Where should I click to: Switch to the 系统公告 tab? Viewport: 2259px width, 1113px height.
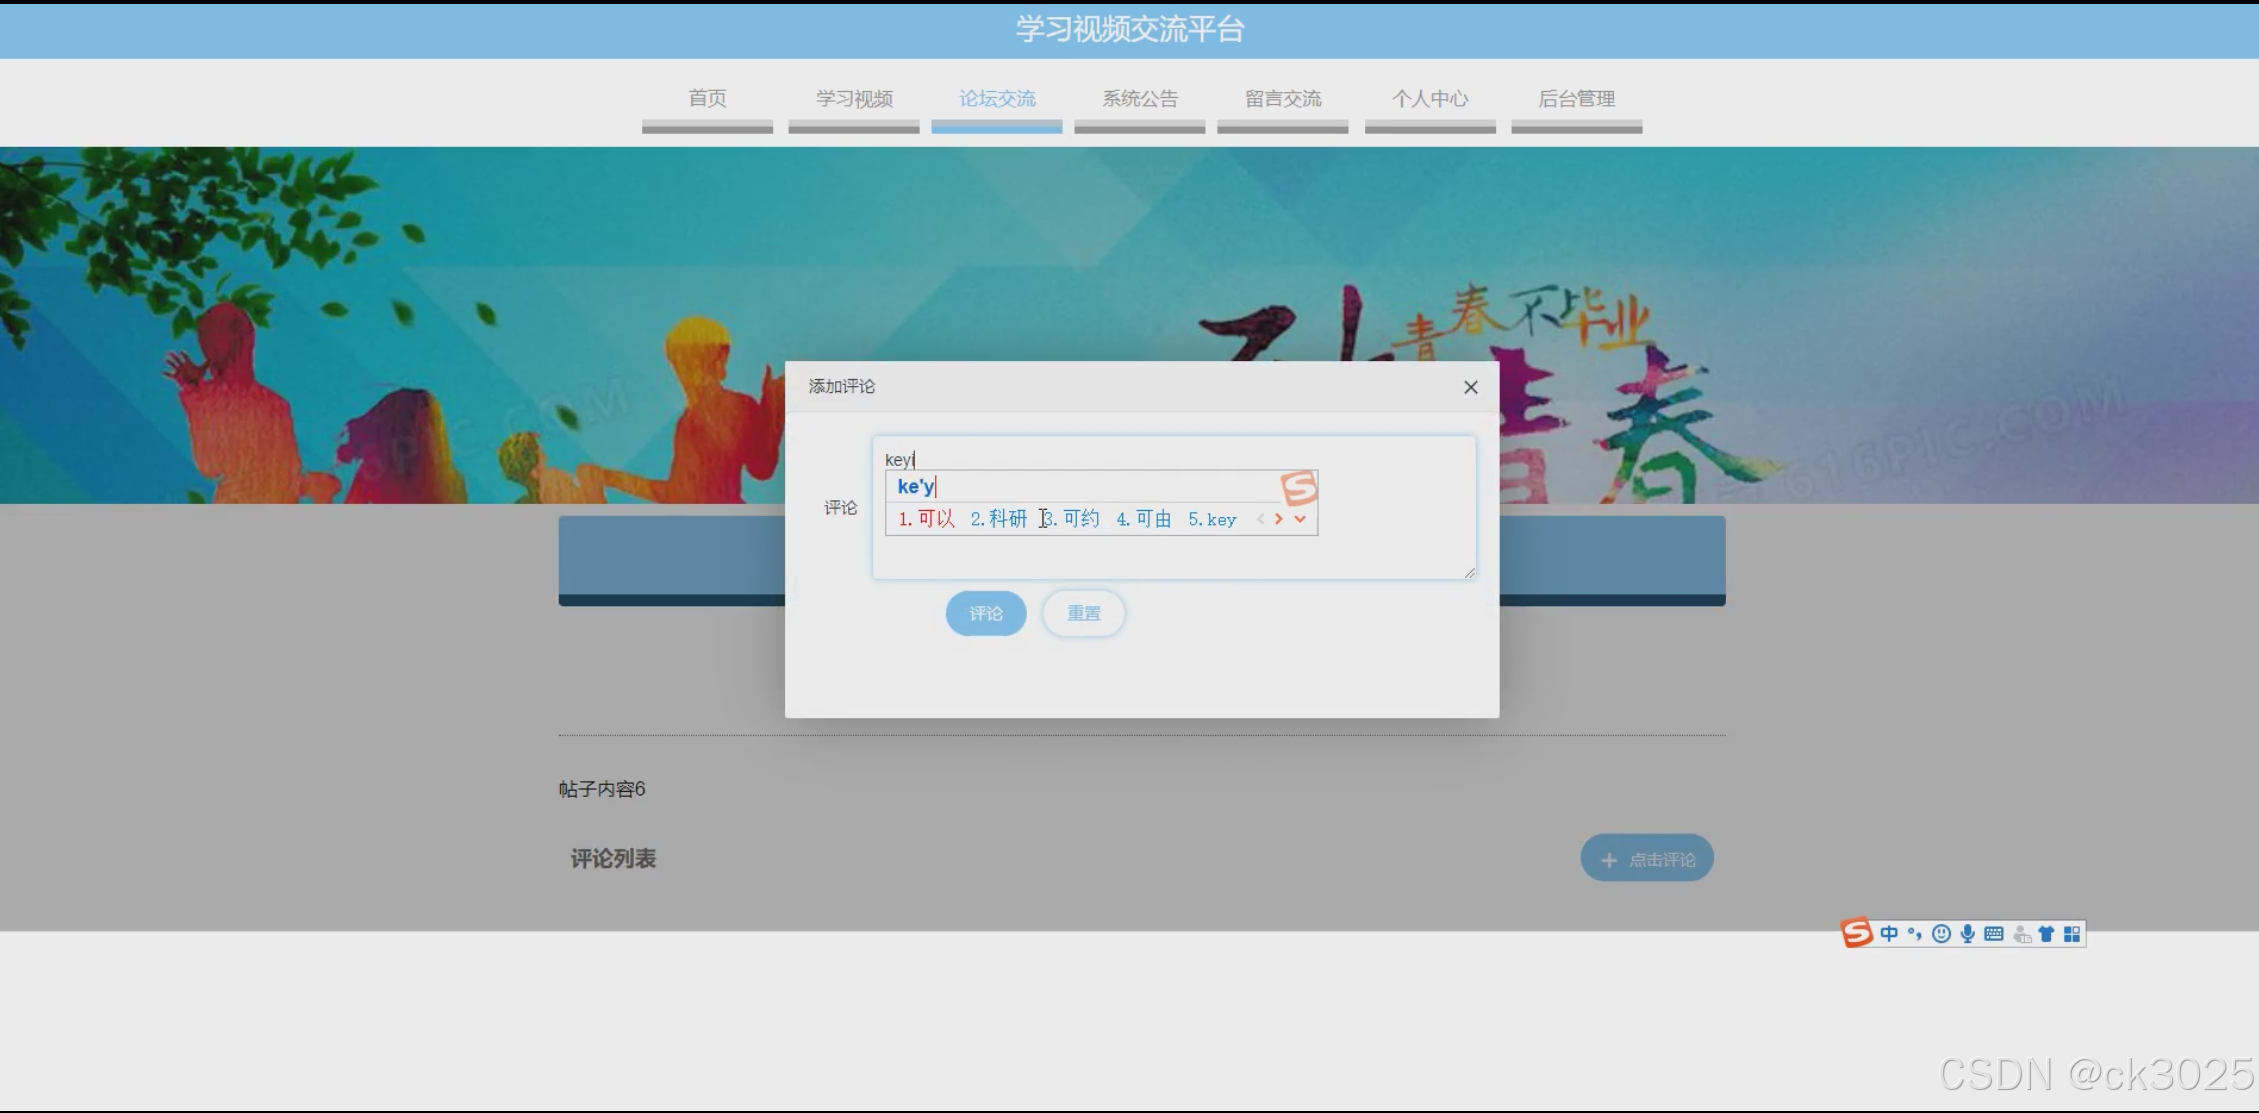point(1140,99)
